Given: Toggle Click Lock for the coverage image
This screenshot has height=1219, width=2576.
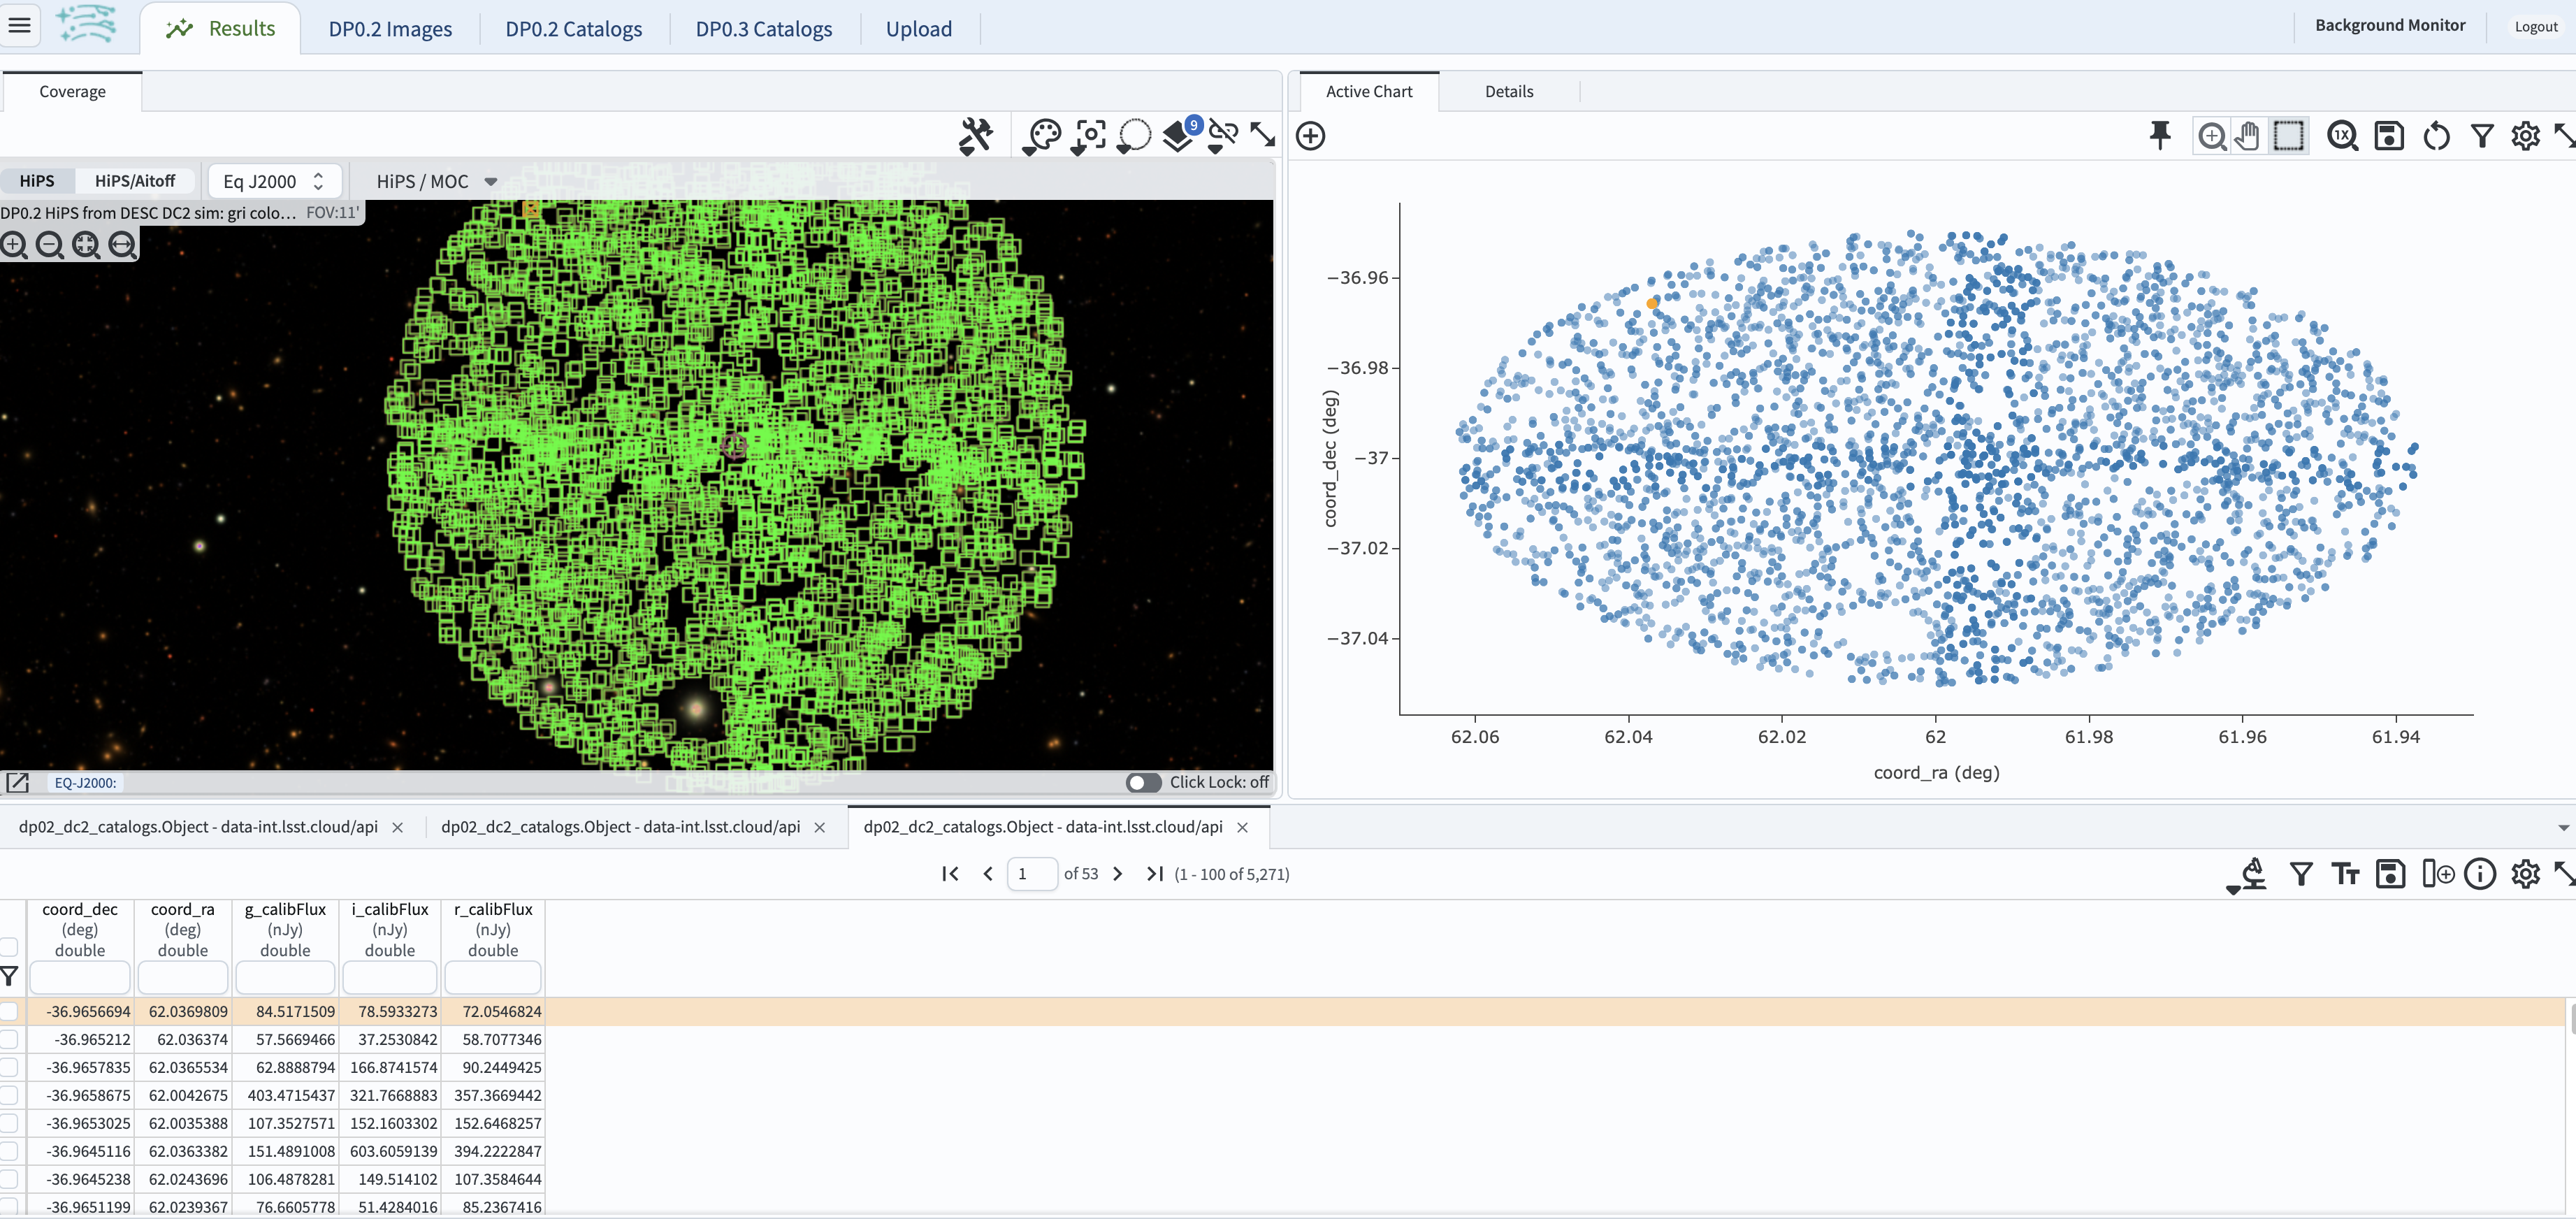Looking at the screenshot, I should tap(1143, 782).
